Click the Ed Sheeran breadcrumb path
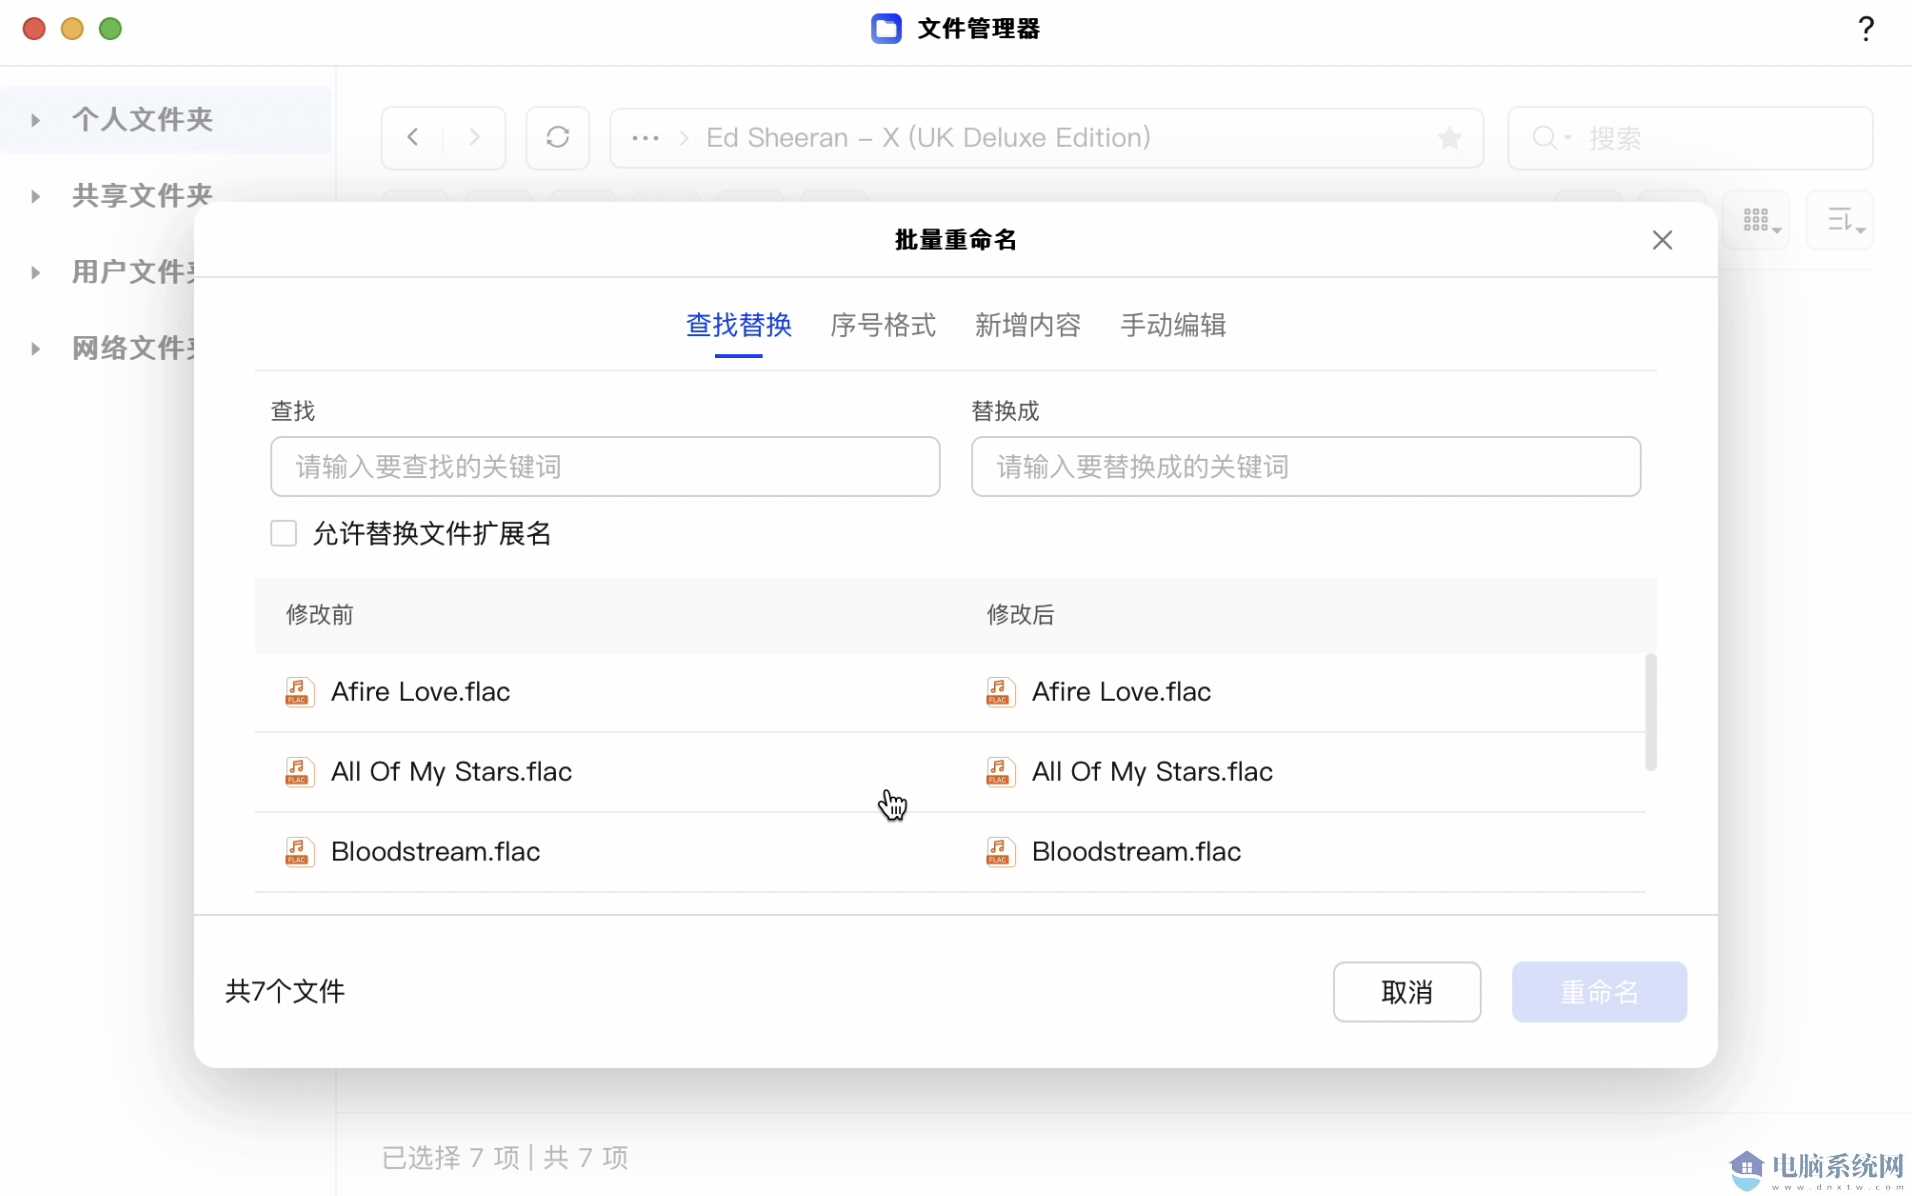 (x=928, y=138)
